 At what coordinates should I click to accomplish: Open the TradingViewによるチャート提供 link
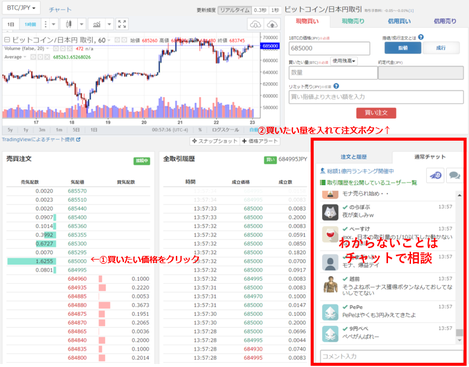click(41, 139)
